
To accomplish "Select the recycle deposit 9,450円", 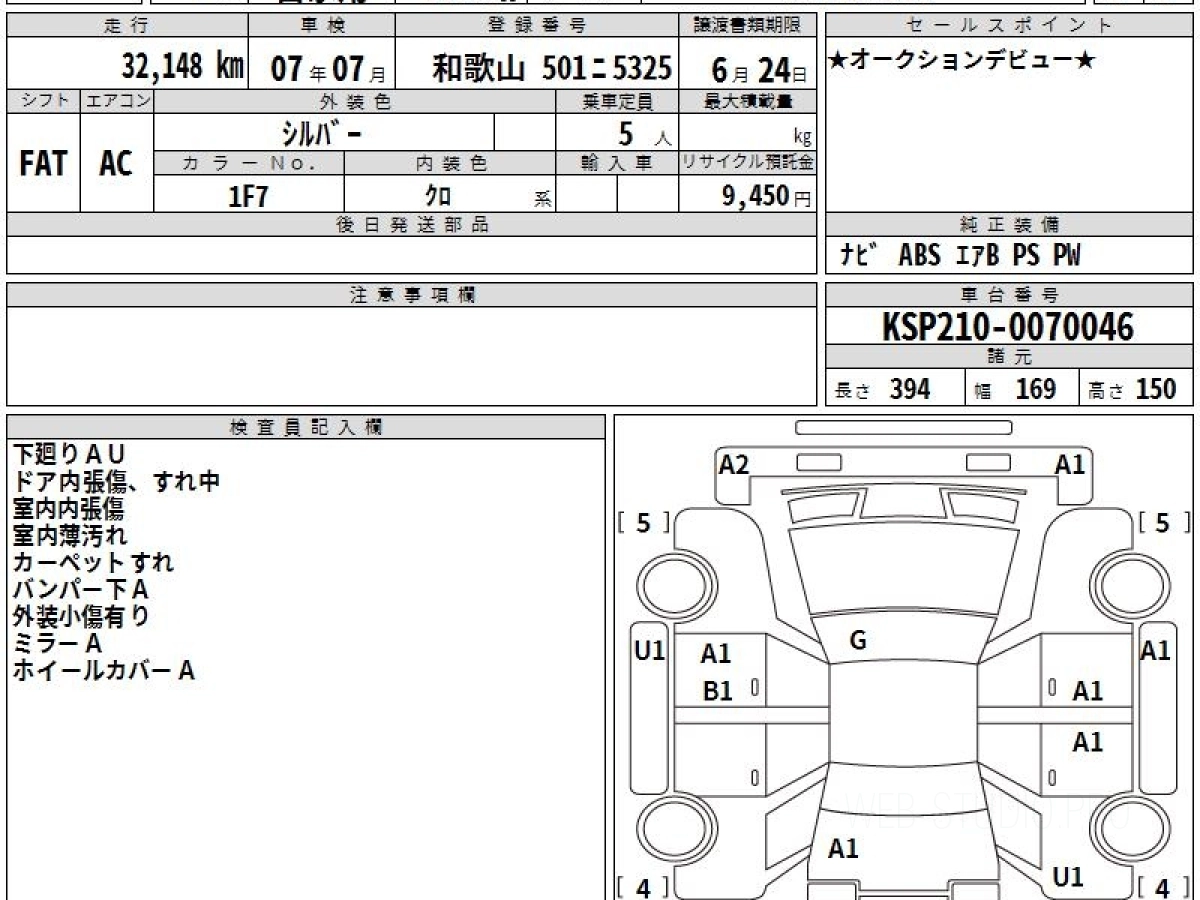I will coord(767,196).
